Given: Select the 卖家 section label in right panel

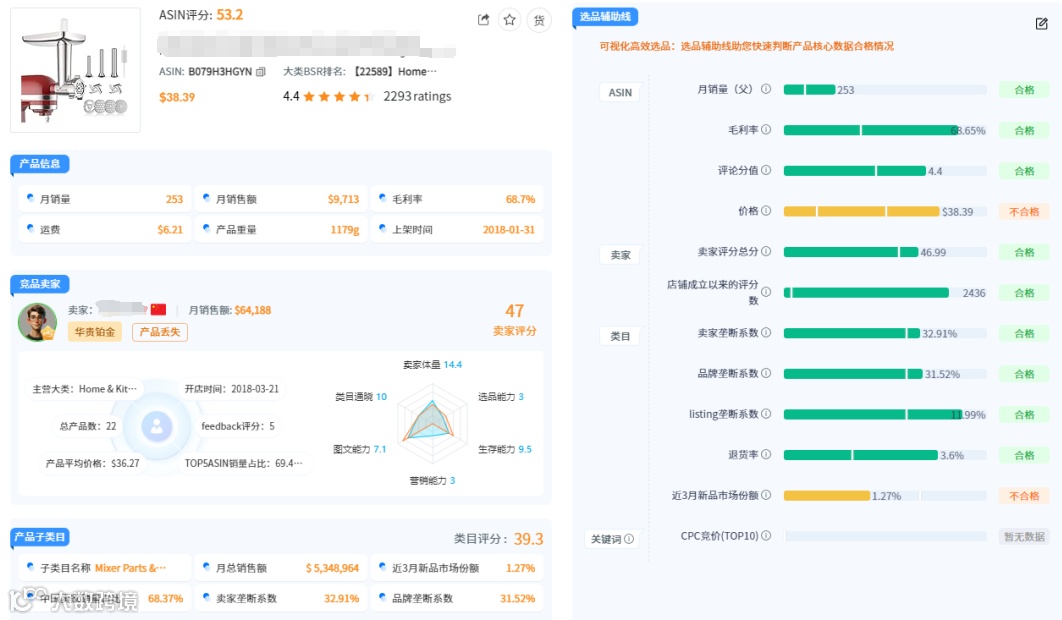Looking at the screenshot, I should click(x=621, y=254).
